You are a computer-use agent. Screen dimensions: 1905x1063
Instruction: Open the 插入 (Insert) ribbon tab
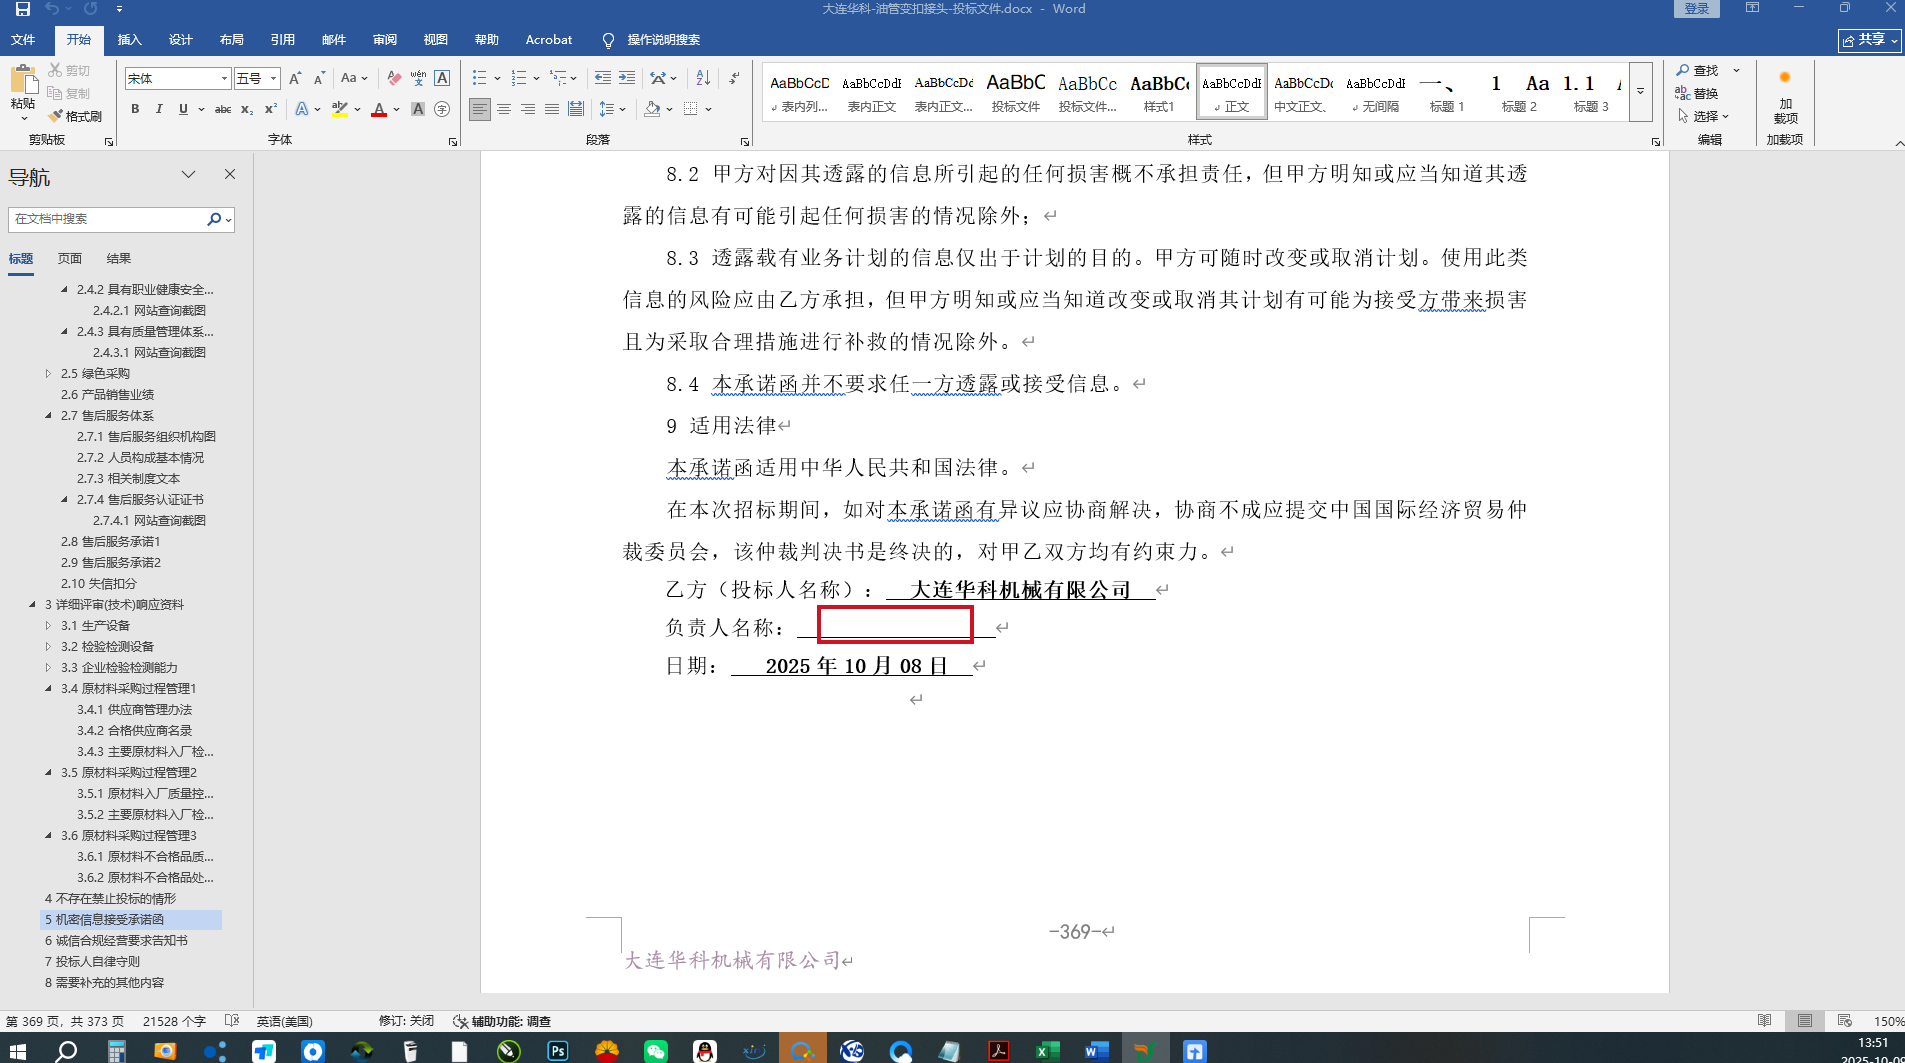130,40
